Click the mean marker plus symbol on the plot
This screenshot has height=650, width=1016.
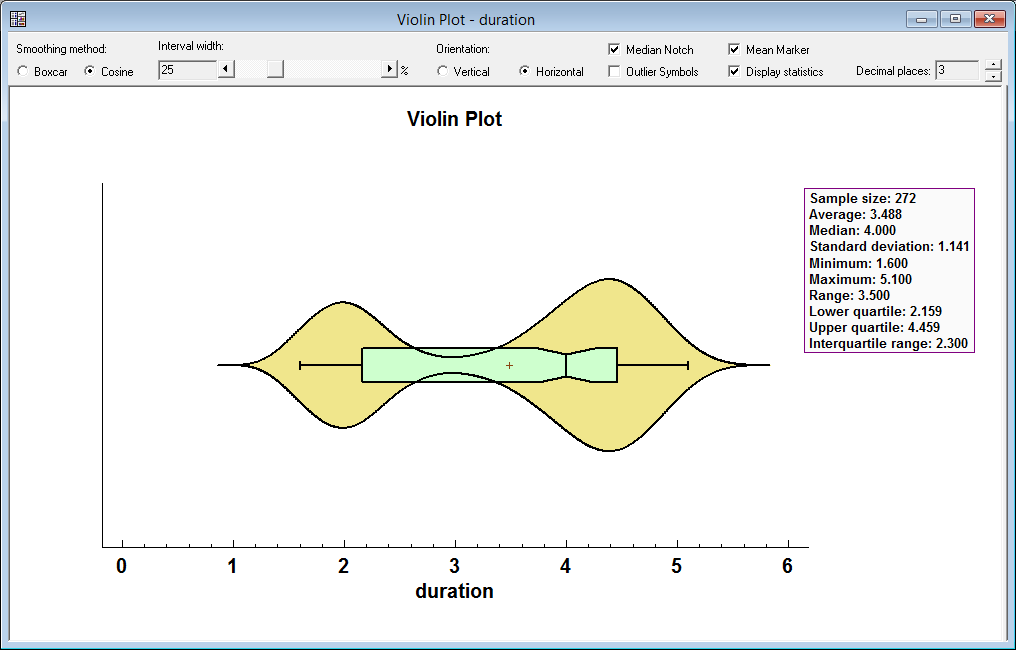(x=509, y=366)
